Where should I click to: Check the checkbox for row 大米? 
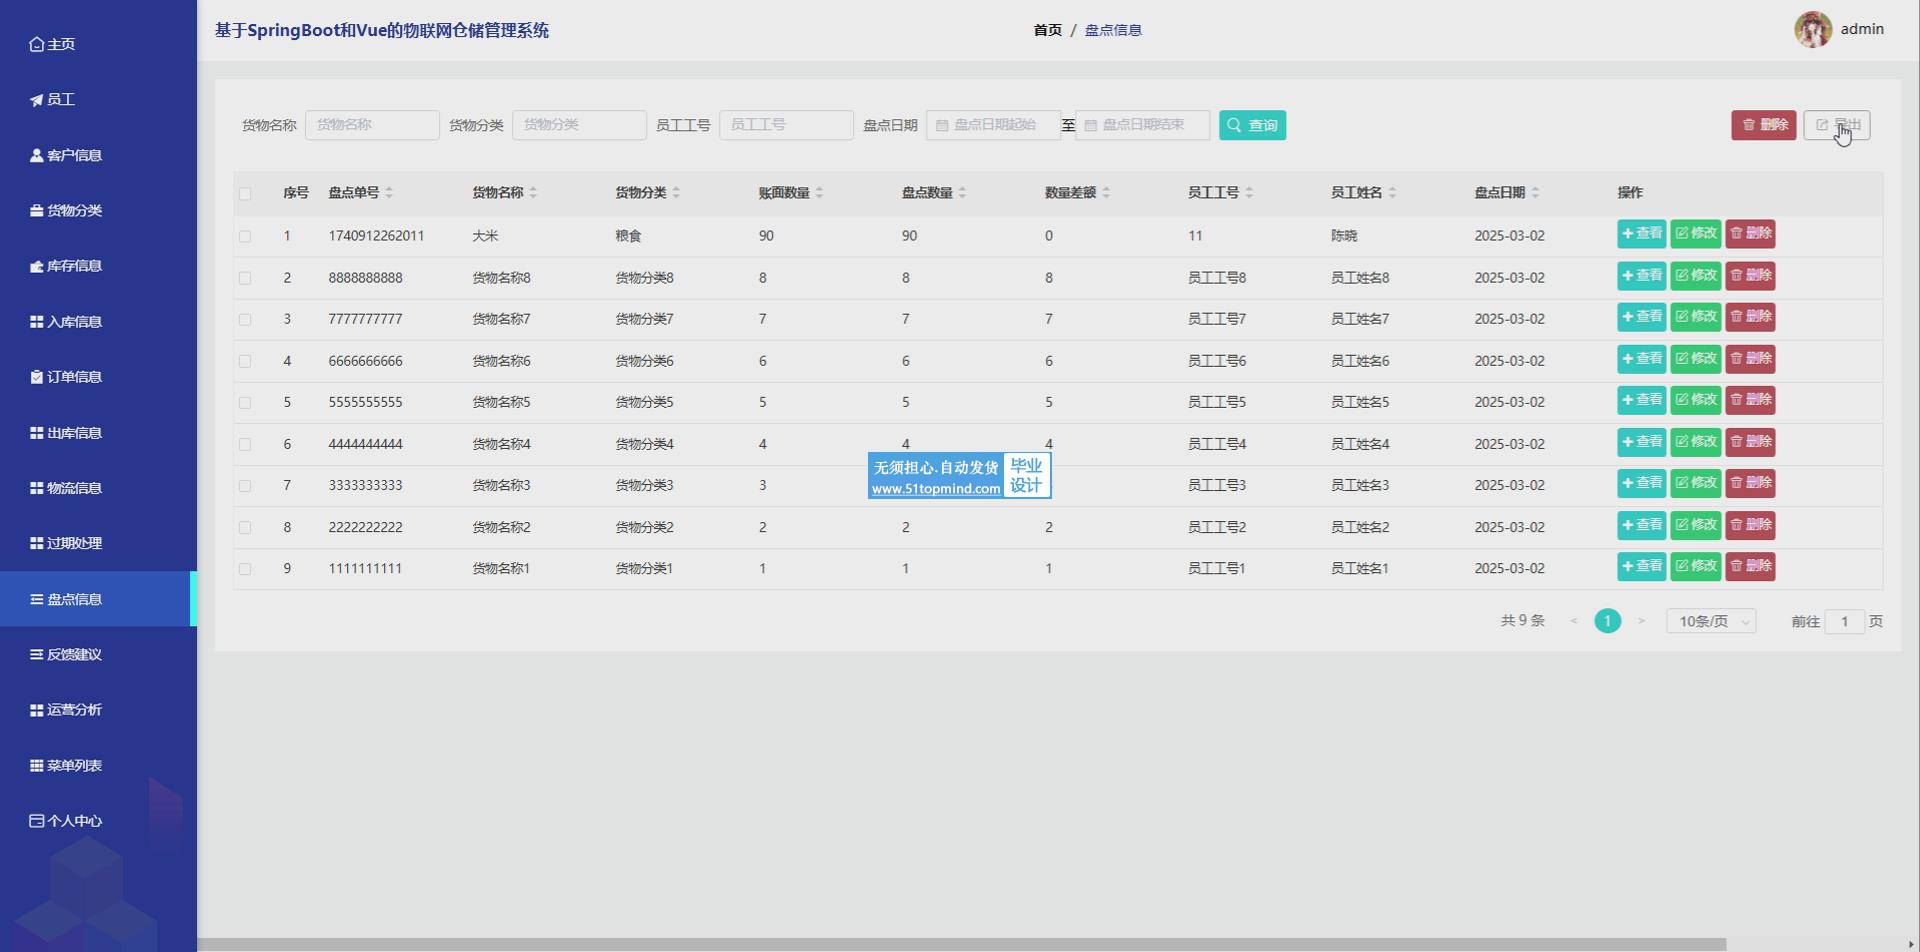245,236
